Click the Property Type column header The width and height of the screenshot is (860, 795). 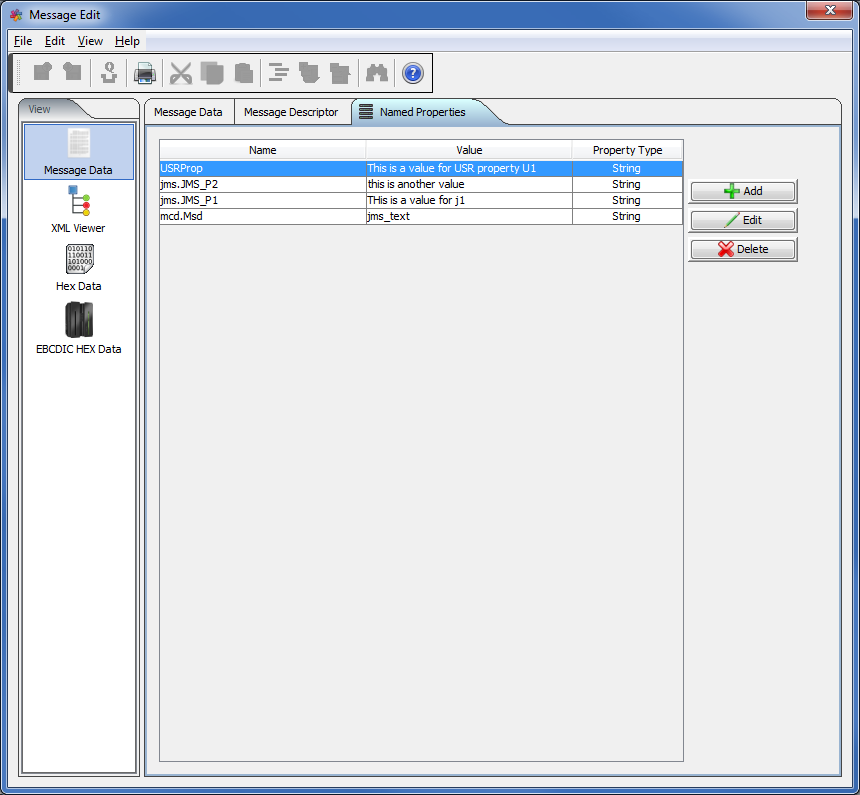[627, 150]
